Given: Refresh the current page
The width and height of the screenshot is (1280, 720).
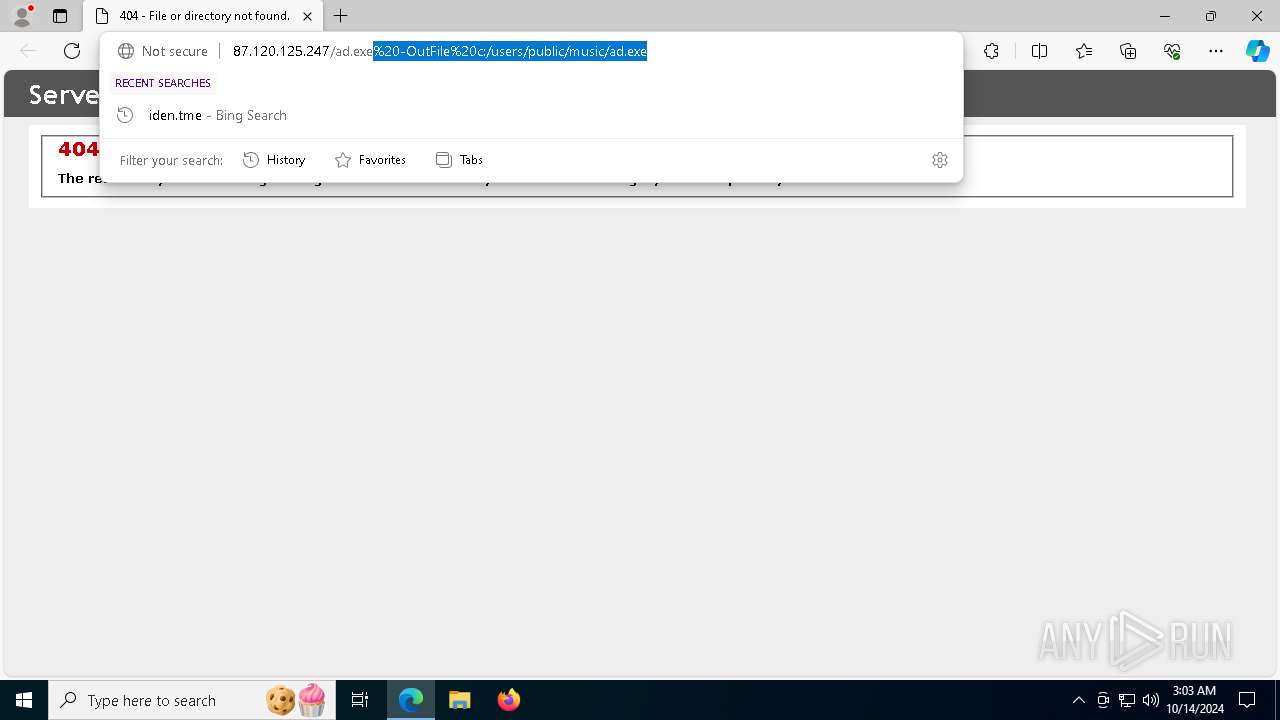Looking at the screenshot, I should (x=72, y=51).
